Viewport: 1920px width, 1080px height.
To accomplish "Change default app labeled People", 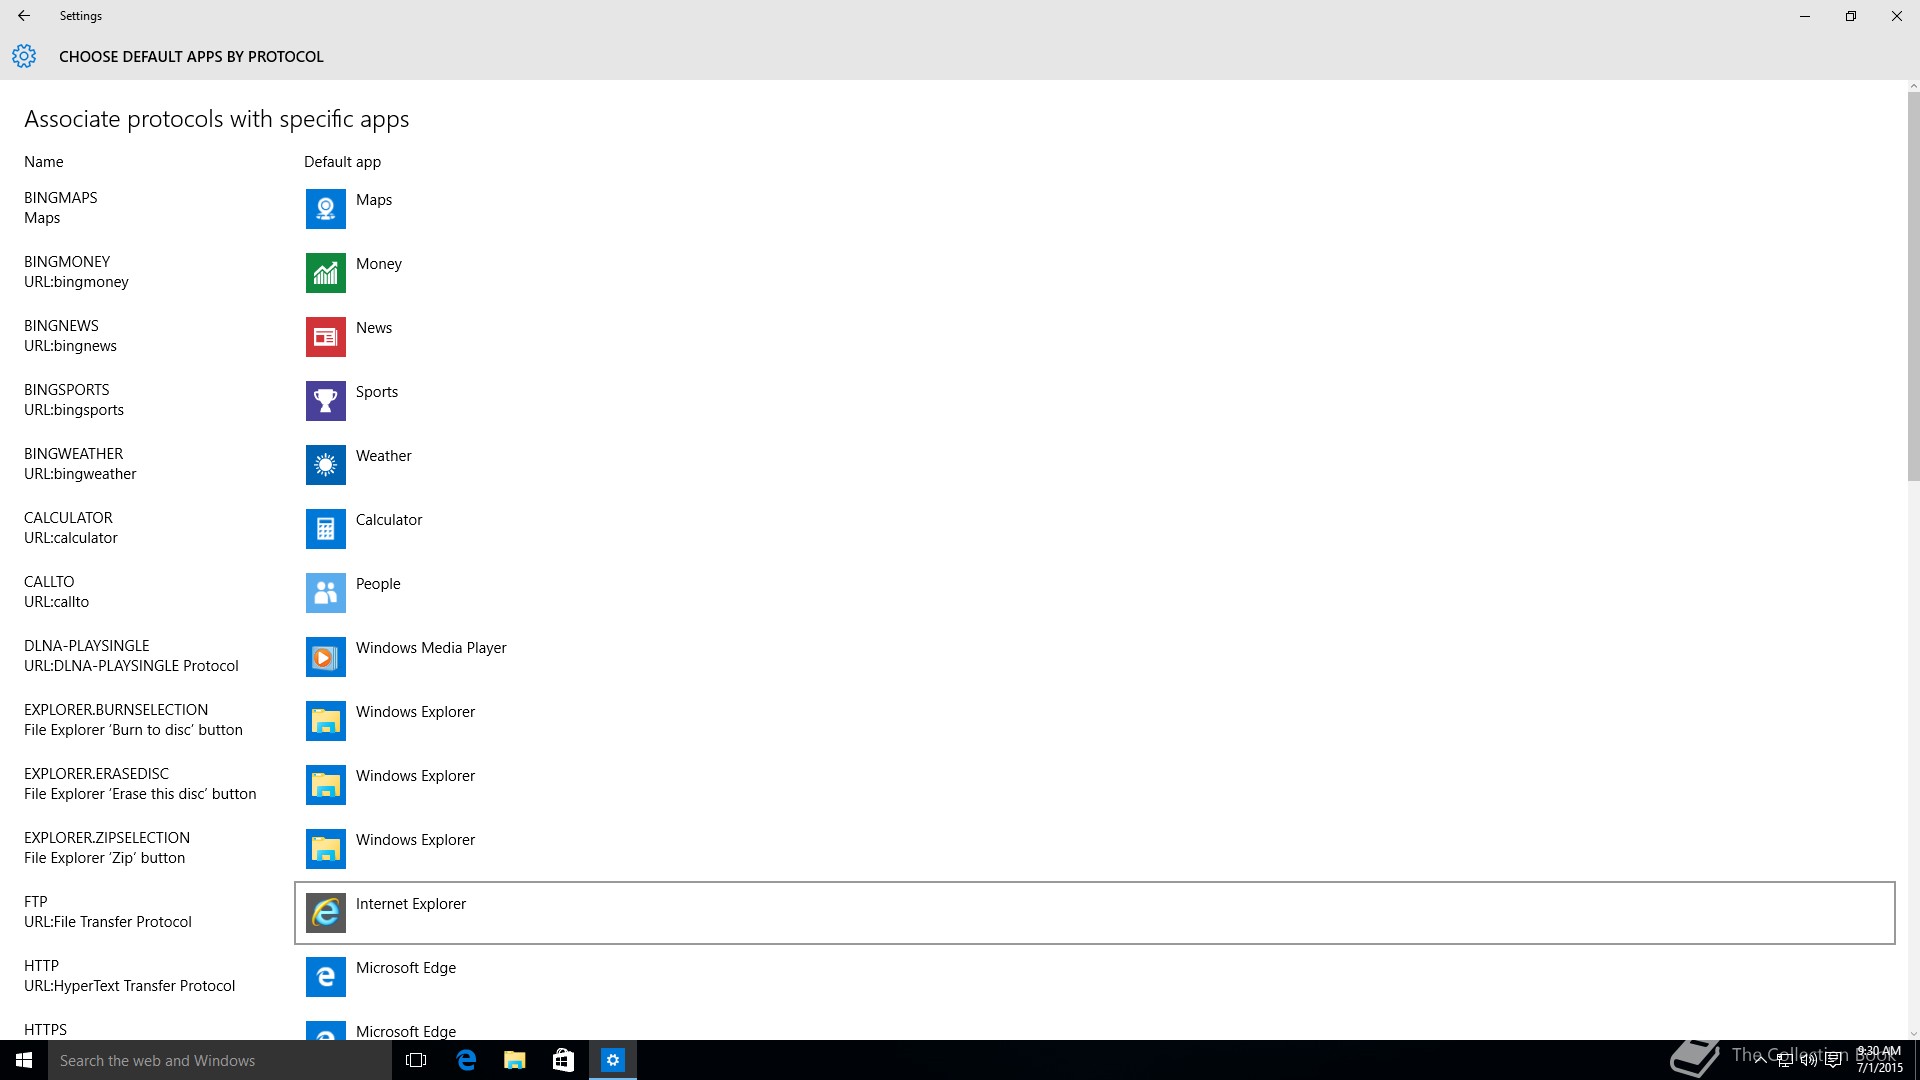I will coord(378,584).
